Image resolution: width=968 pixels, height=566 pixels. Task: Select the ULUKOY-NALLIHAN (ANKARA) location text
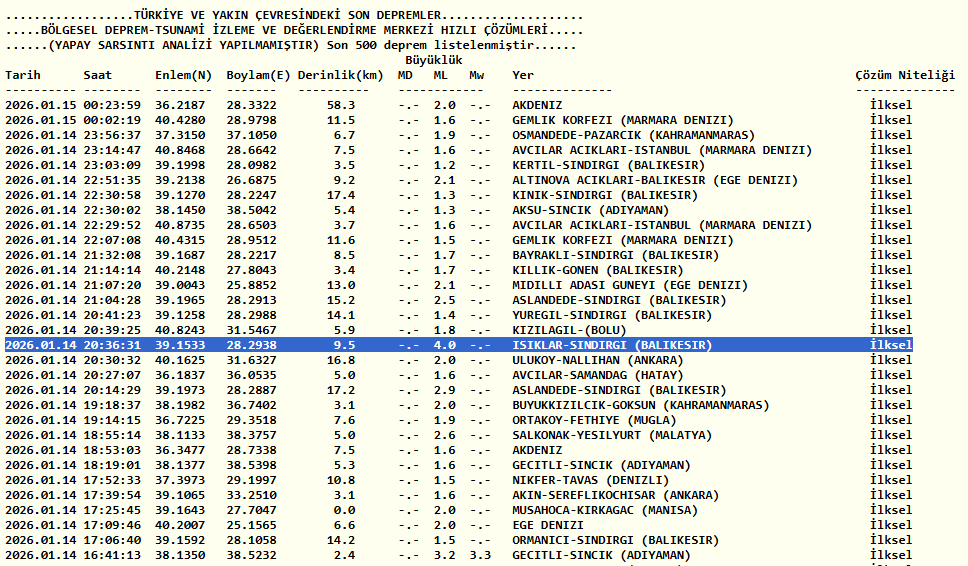point(599,360)
